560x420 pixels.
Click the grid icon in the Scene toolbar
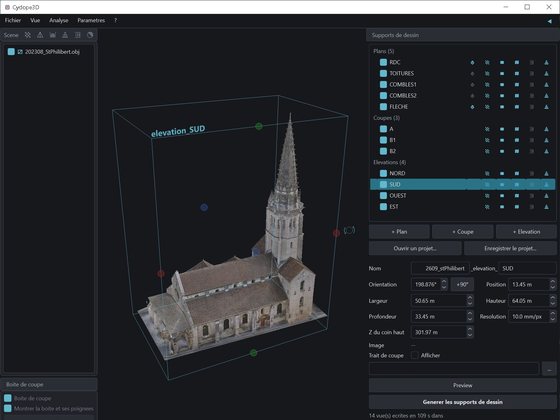pos(78,35)
